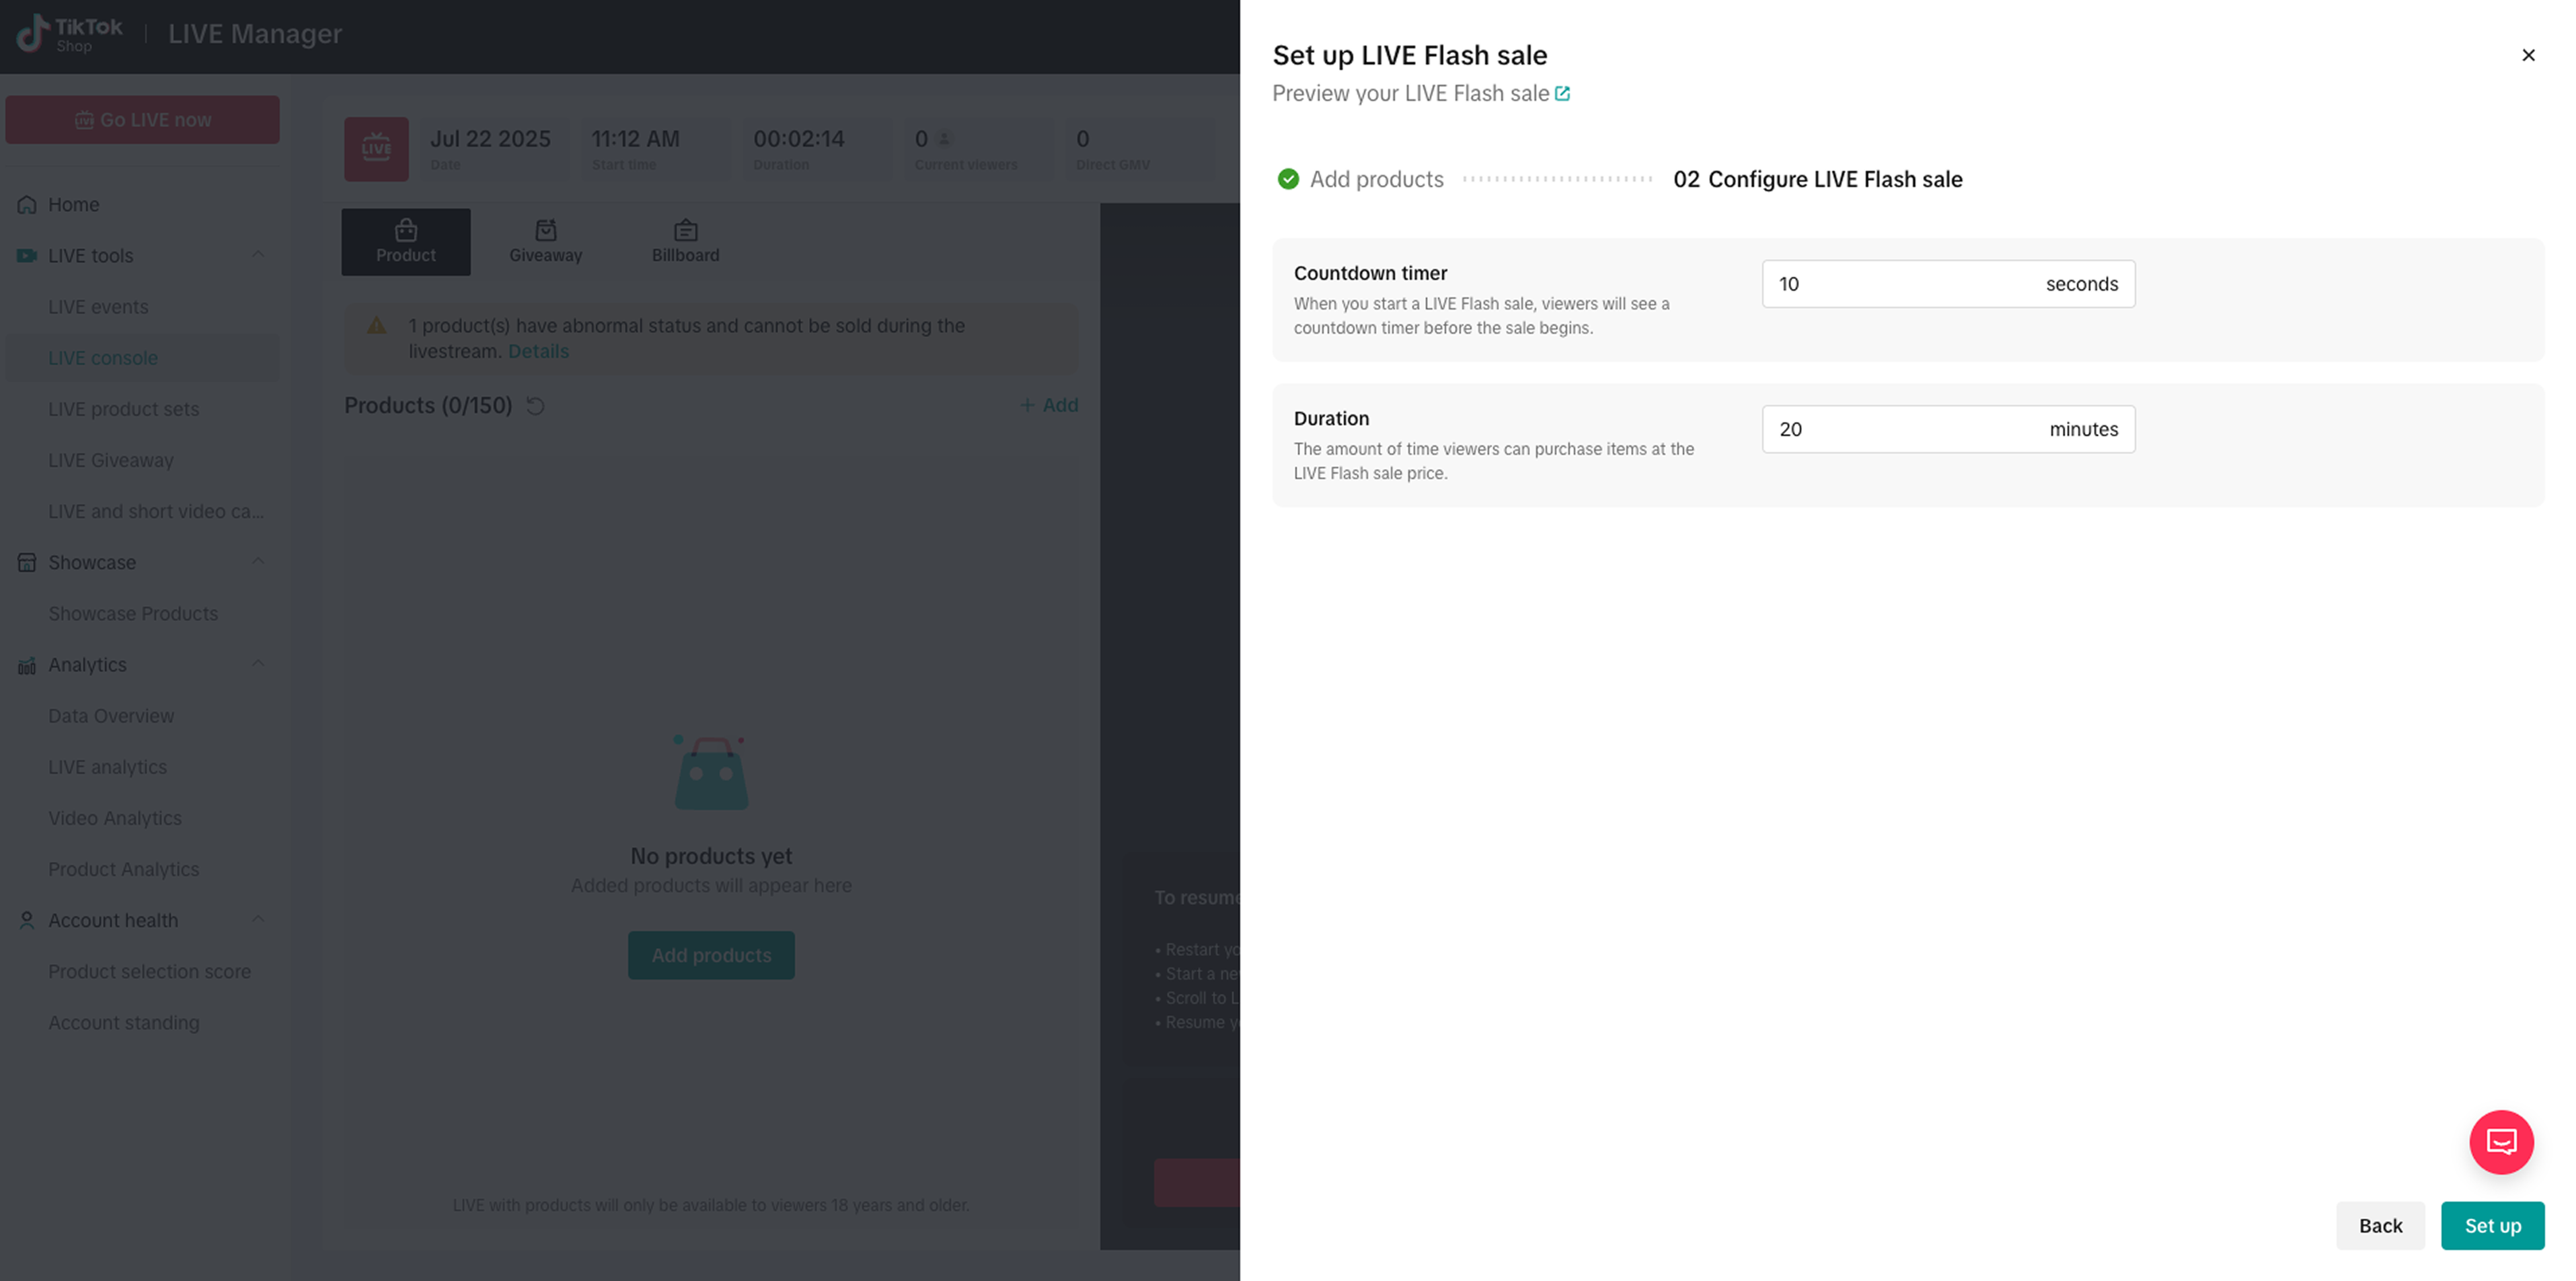Click the yellow warning triangle icon
Image resolution: width=2576 pixels, height=1281 pixels.
point(377,326)
